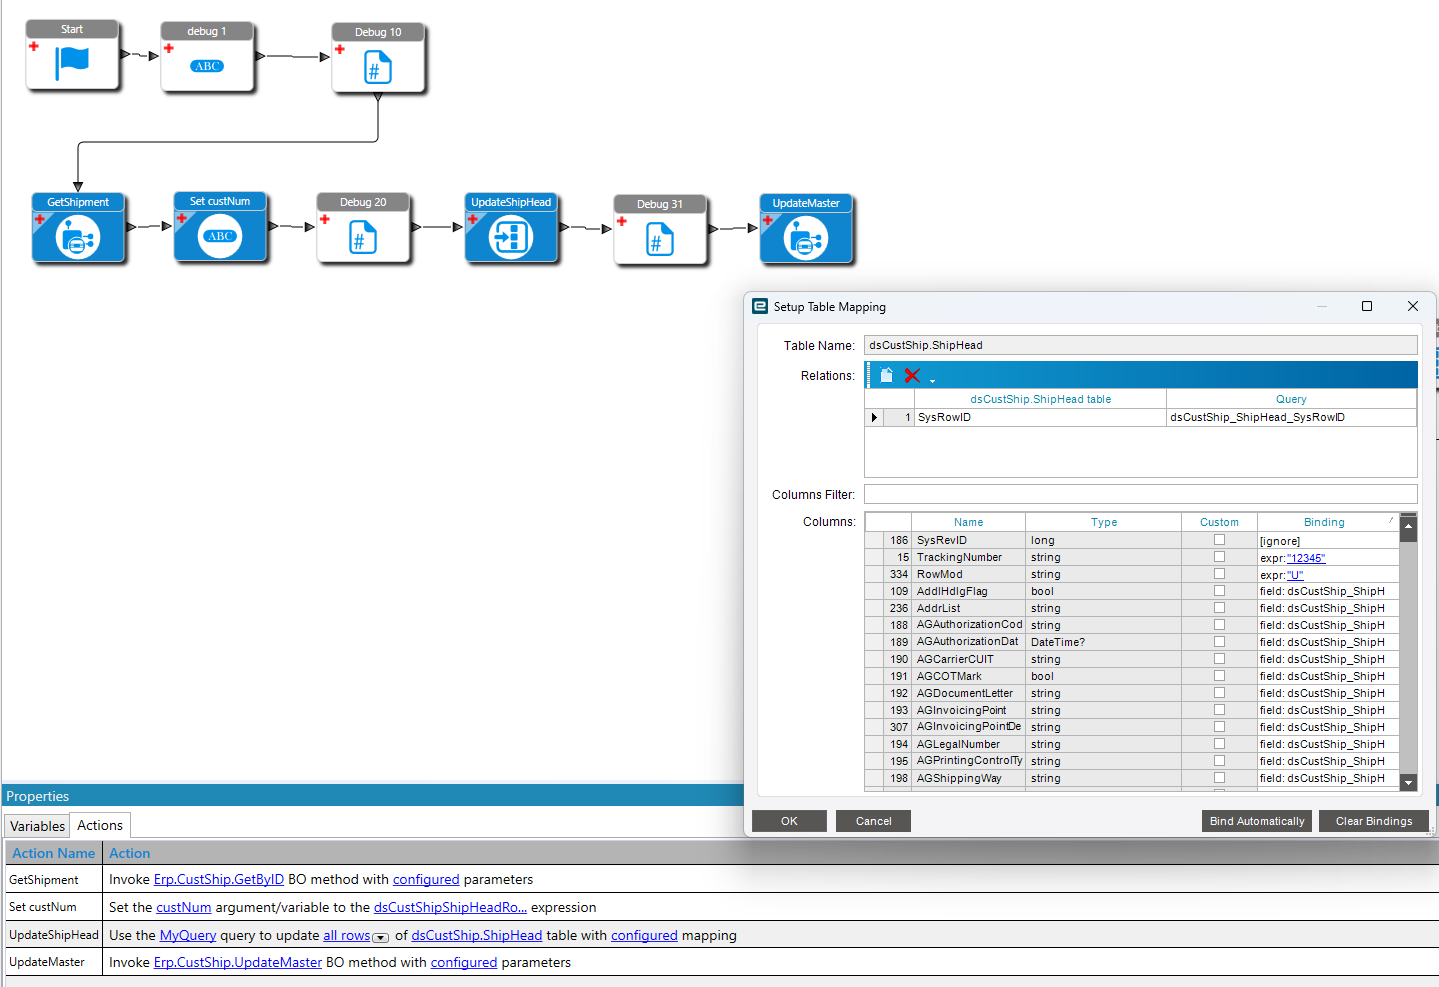Screen dimensions: 1439x987
Task: Open Erp.CustShip.UpdateMaster method link
Action: [238, 963]
